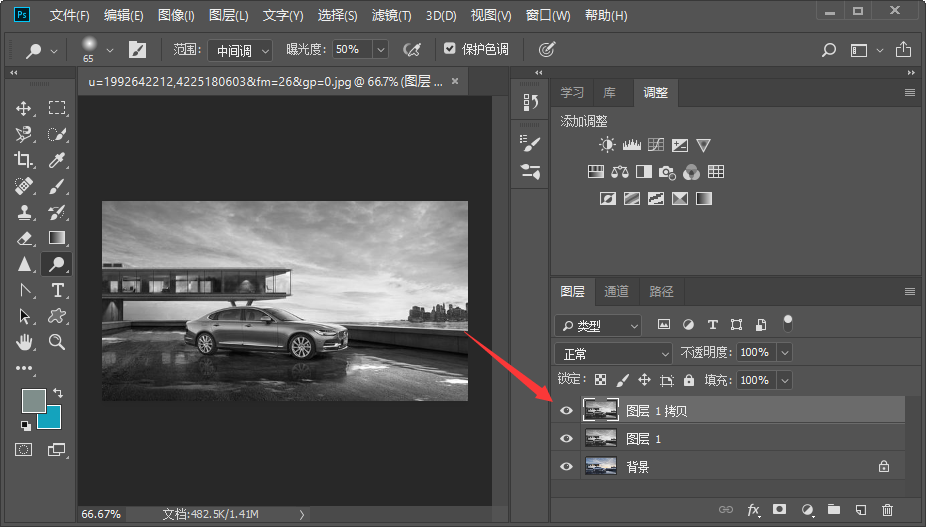Screen dimensions: 926x527
Task: Select the Hand tool
Action: (x=24, y=341)
